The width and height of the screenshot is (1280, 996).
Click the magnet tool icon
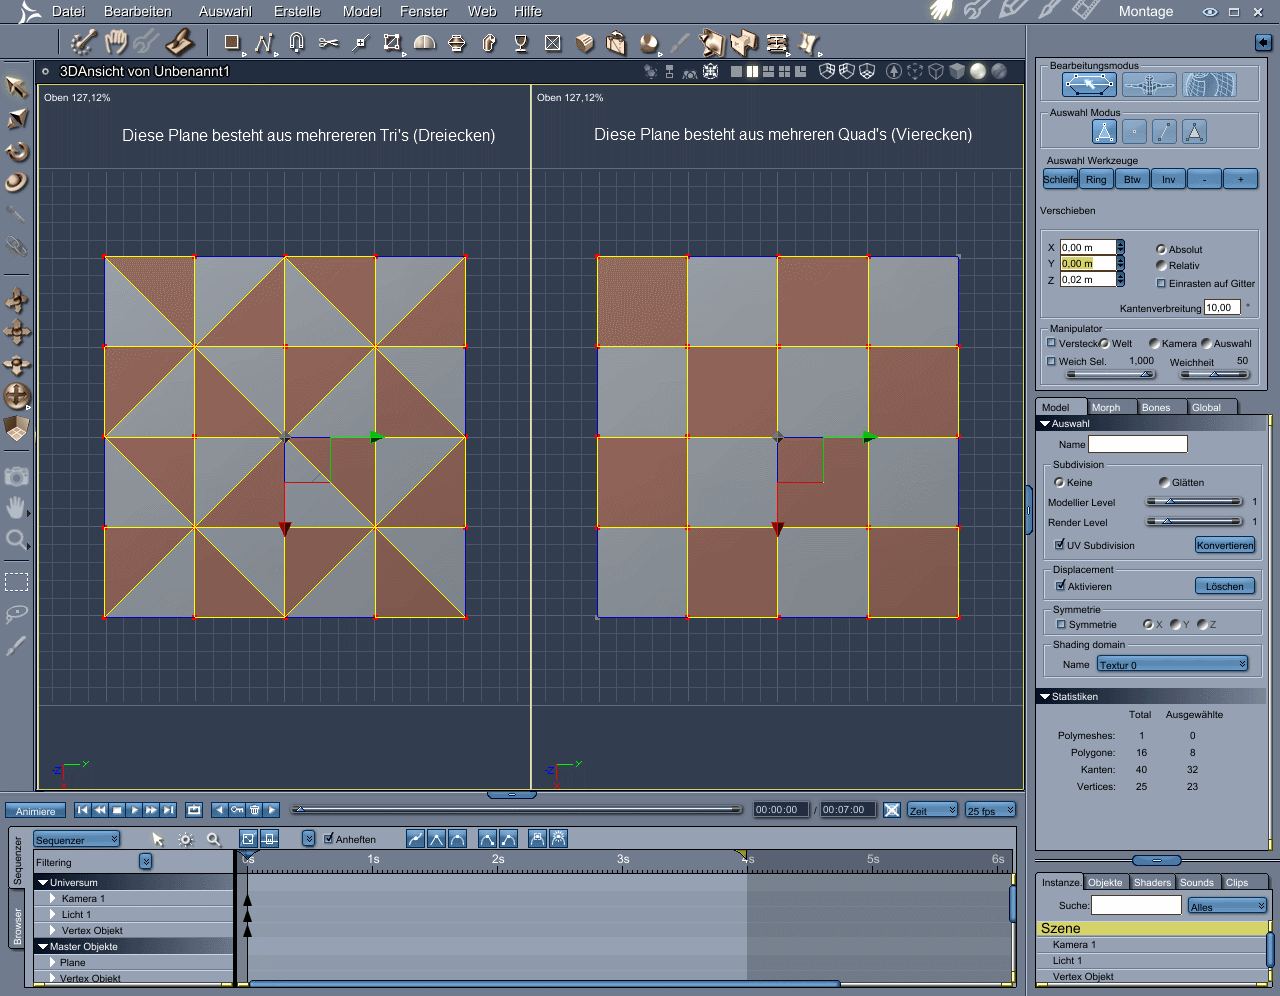(296, 42)
